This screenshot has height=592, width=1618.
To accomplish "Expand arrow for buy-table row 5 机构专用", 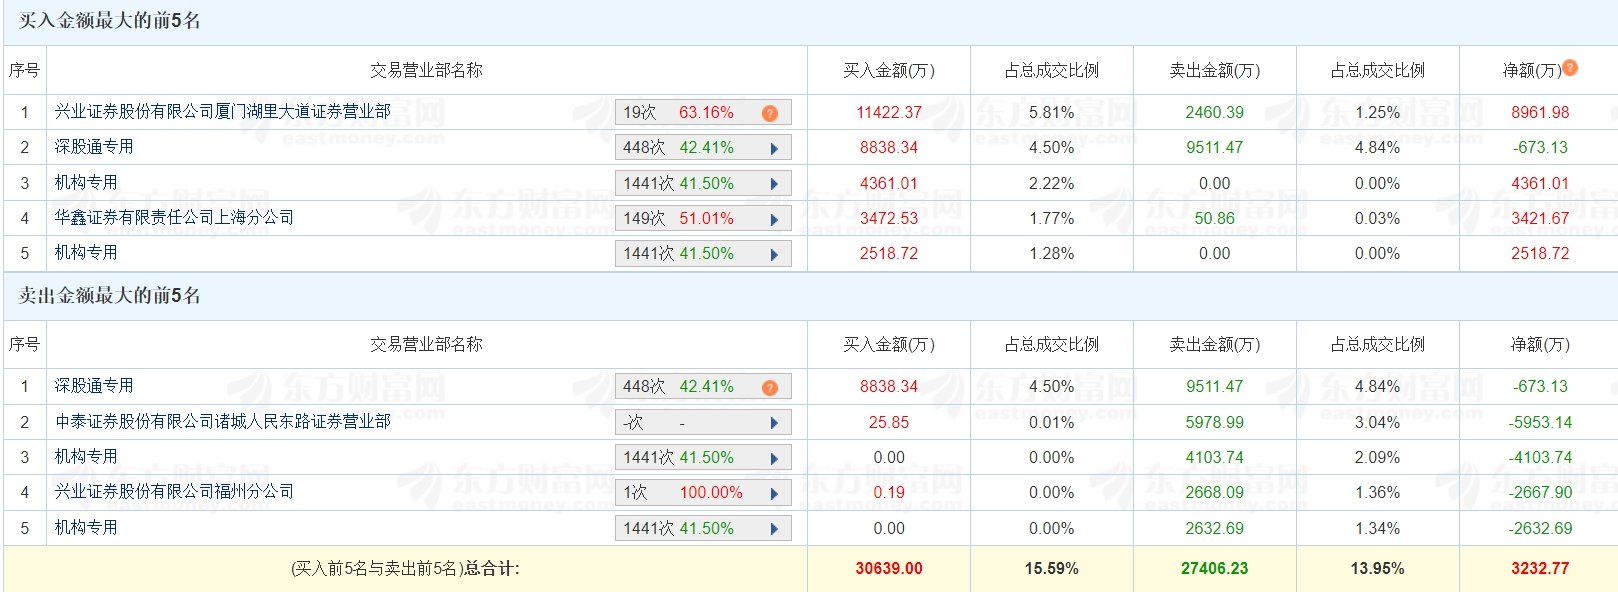I will (x=774, y=254).
